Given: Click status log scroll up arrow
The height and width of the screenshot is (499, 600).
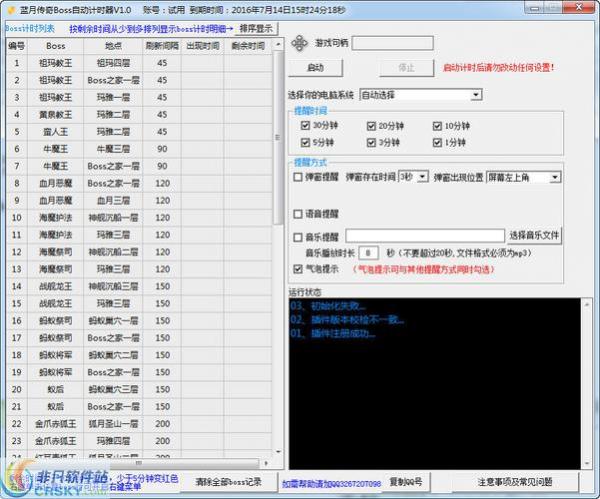Looking at the screenshot, I should coord(587,304).
